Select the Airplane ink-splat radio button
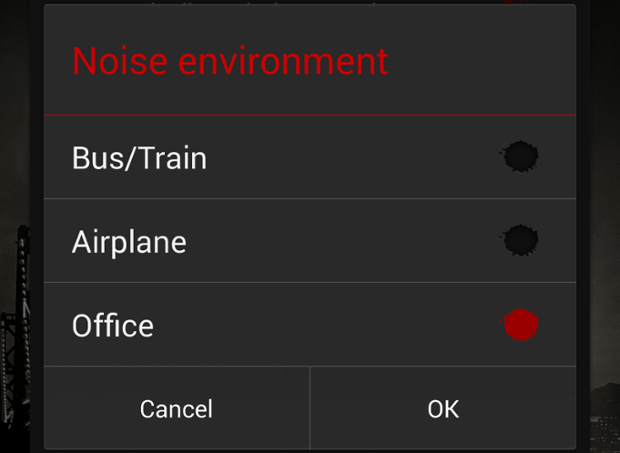The width and height of the screenshot is (620, 453). pyautogui.click(x=520, y=240)
